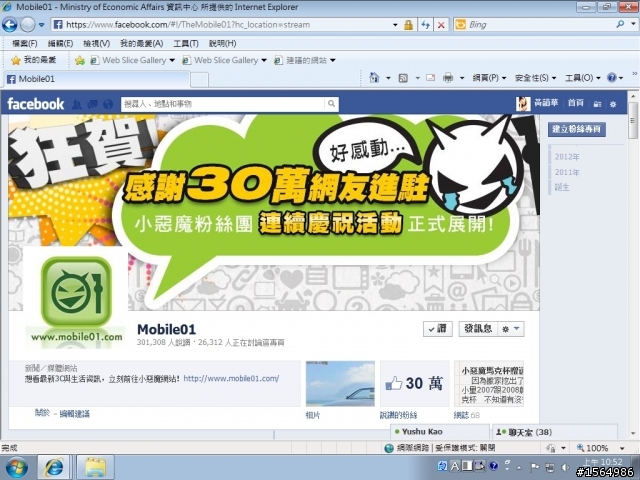Open the 相片 photos thumbnail

pos(340,383)
